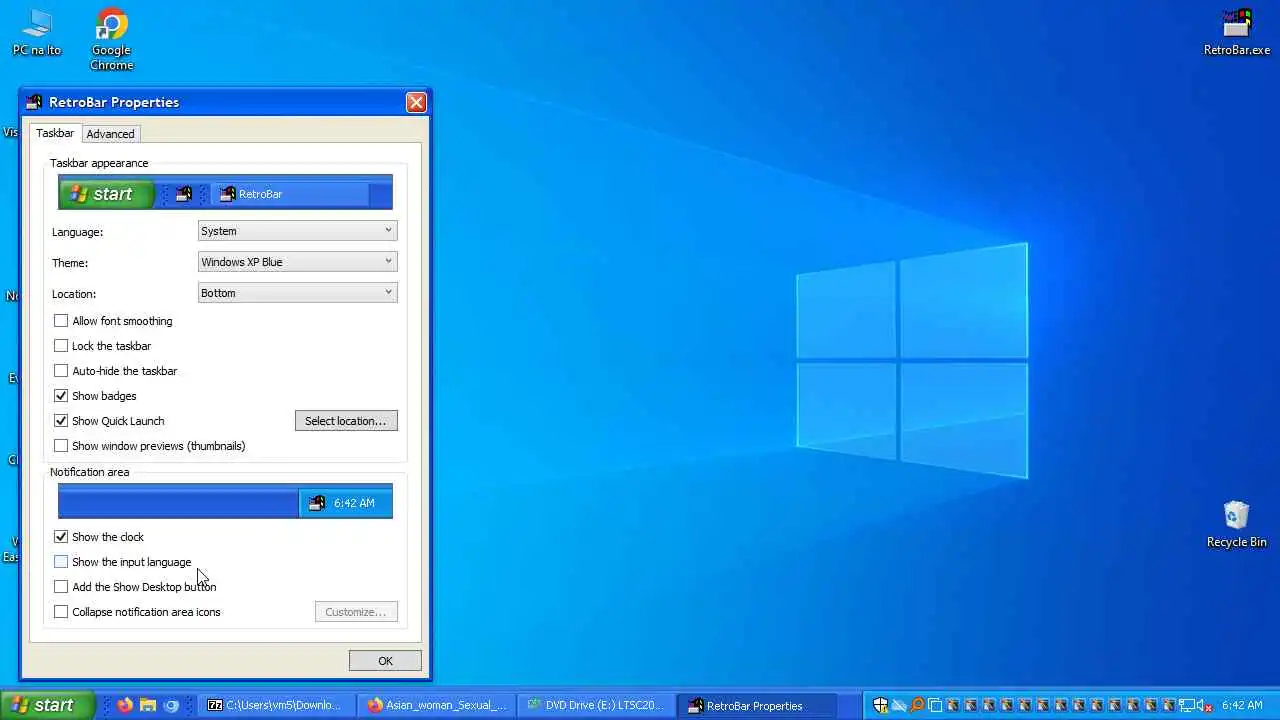This screenshot has height=720, width=1280.
Task: Open the PC na Ito desktop icon
Action: (36, 32)
